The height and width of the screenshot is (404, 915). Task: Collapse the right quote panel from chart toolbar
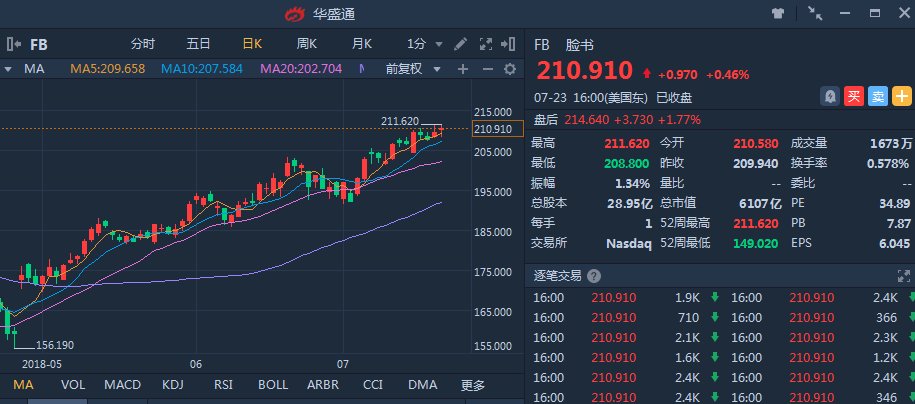click(508, 44)
